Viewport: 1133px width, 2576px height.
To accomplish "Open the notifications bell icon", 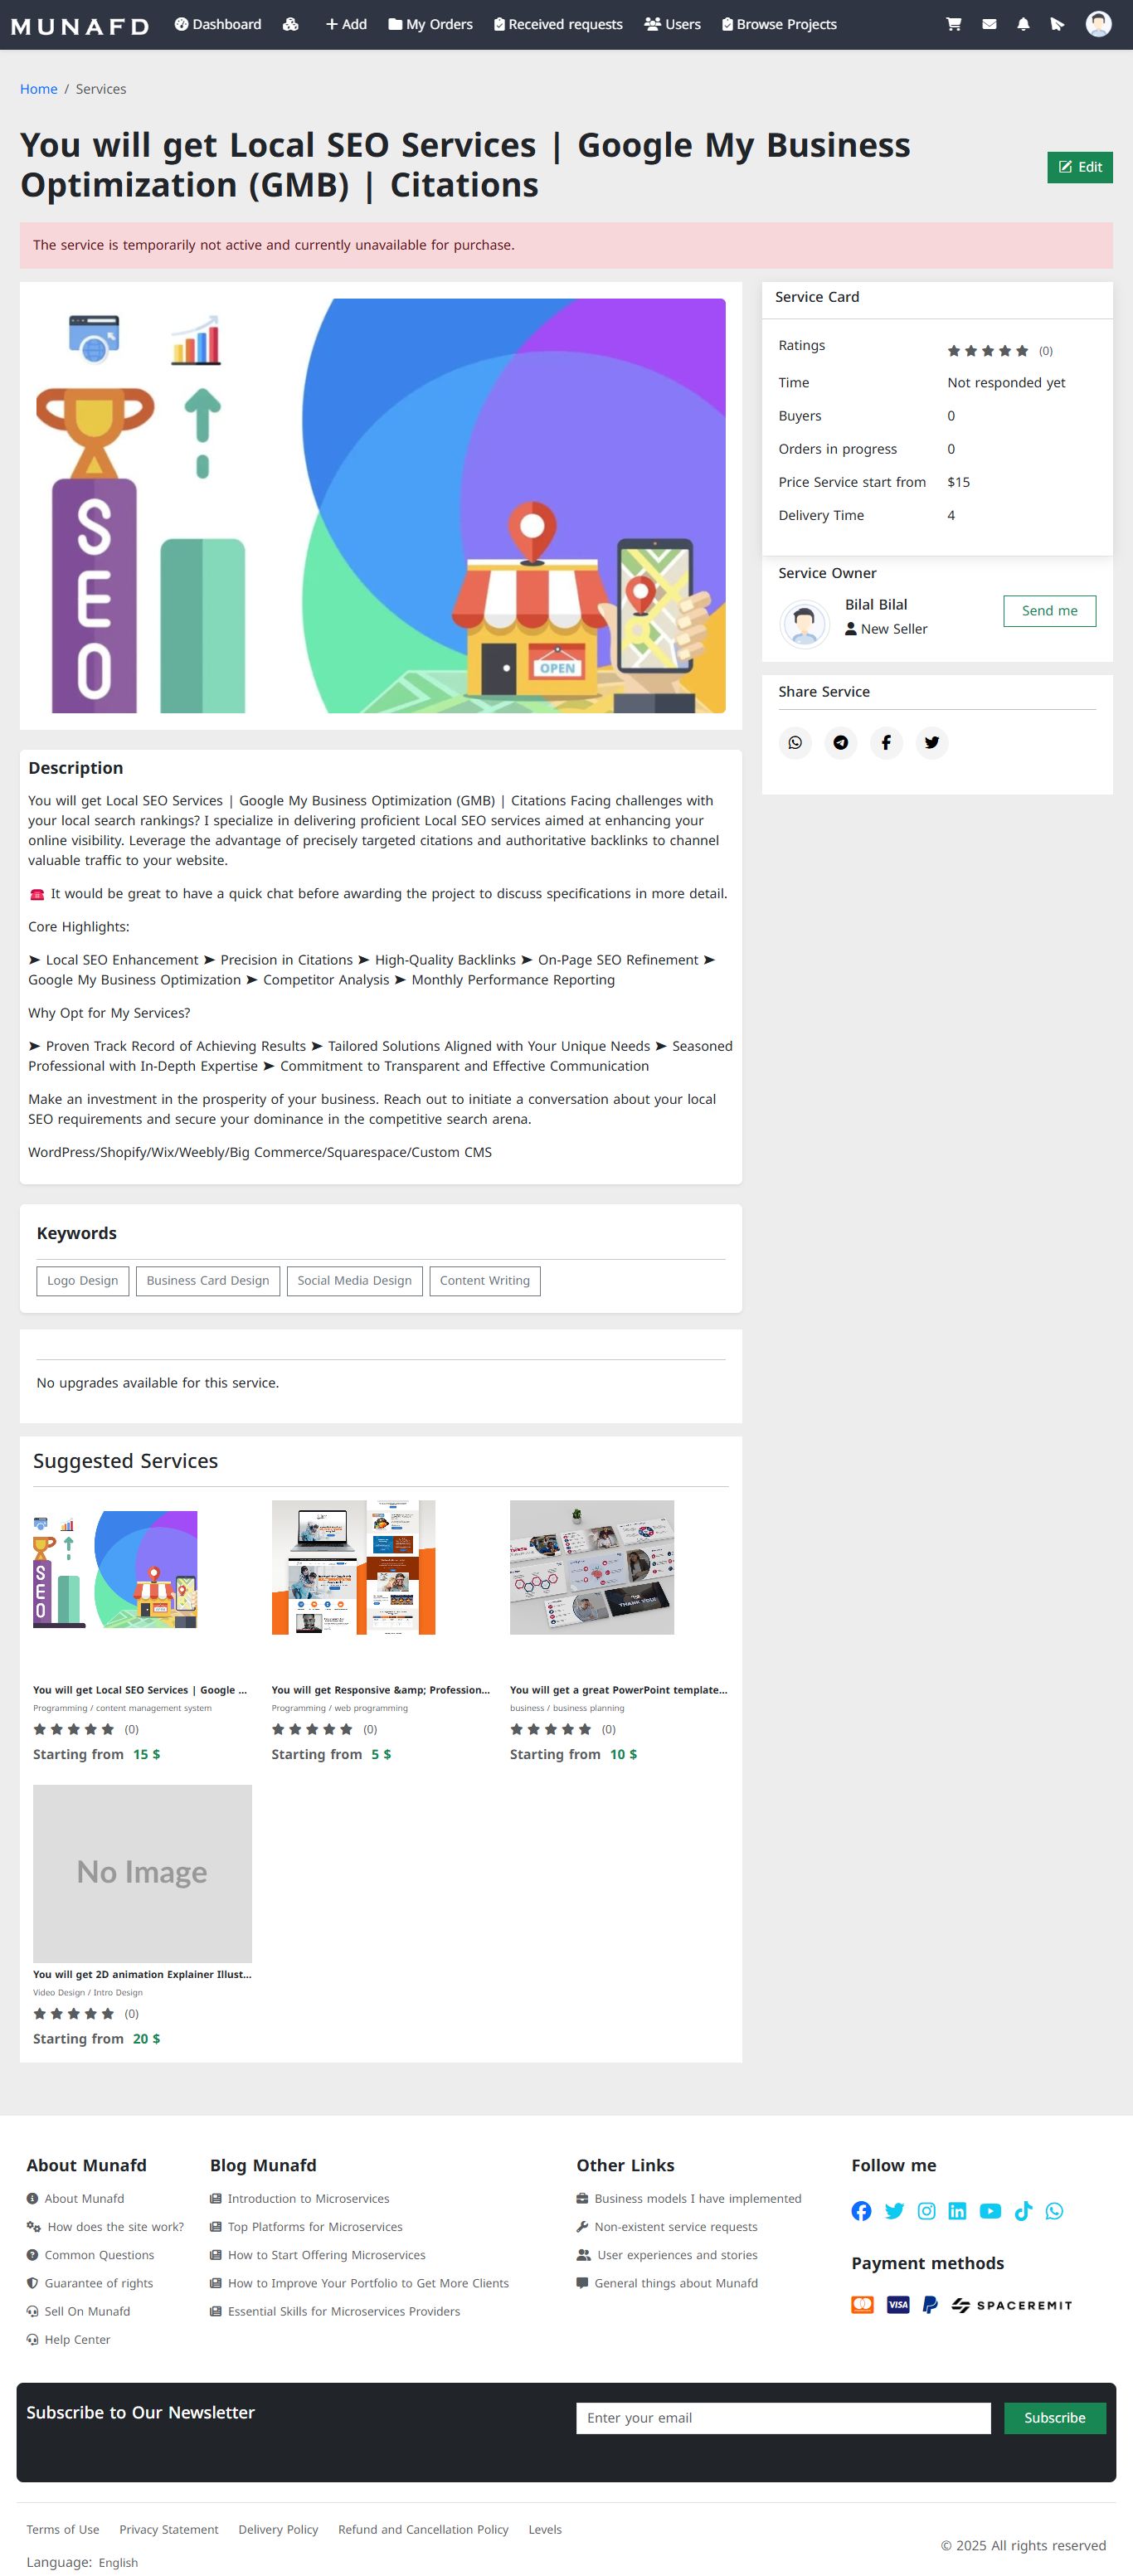I will pyautogui.click(x=1023, y=24).
